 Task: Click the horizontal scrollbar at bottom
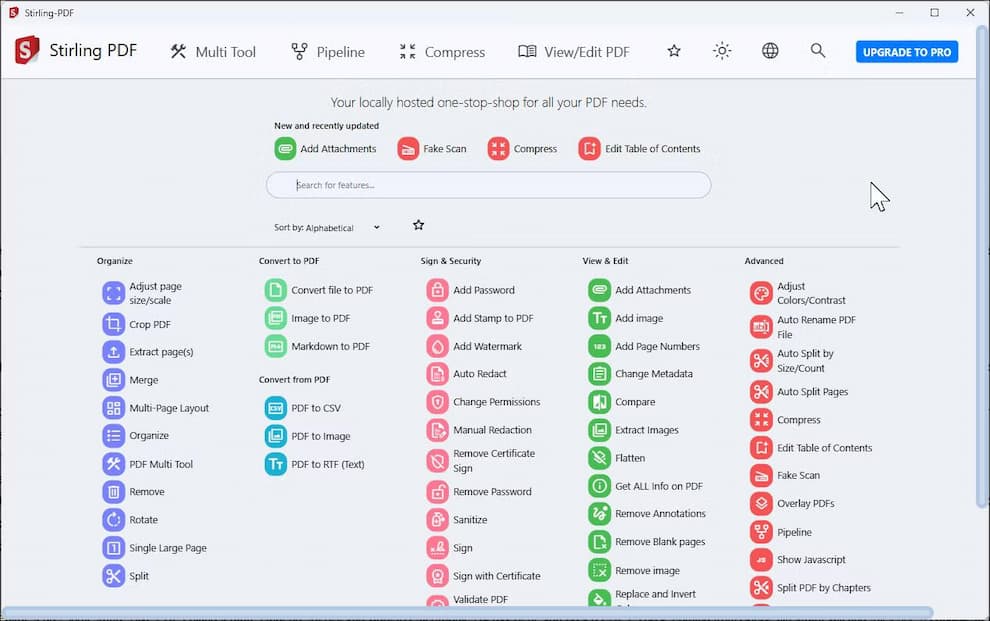[467, 612]
